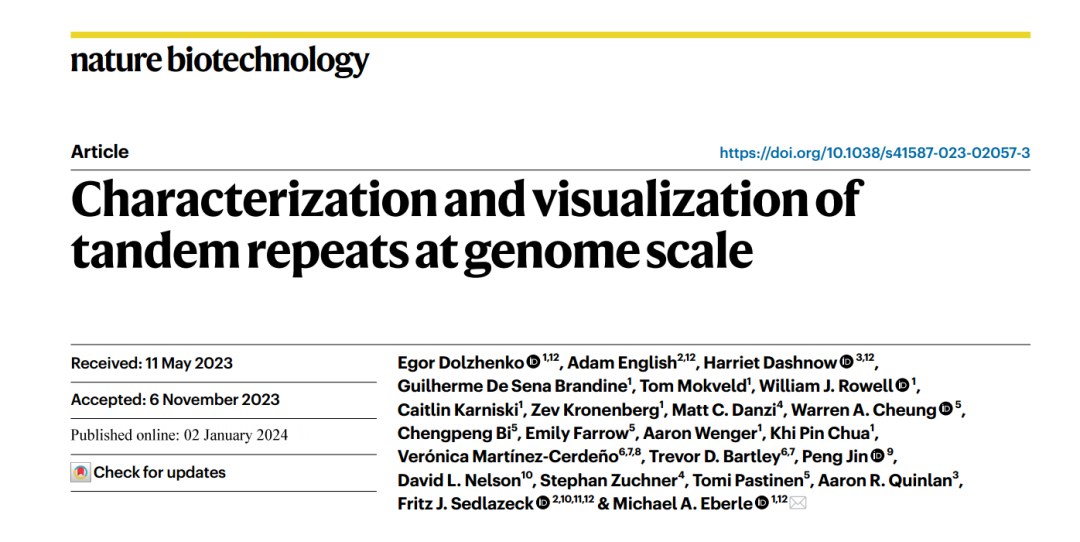Open Egor Dolzhenko's ORCID icon
Viewport: 1080px width, 542px height.
(533, 362)
